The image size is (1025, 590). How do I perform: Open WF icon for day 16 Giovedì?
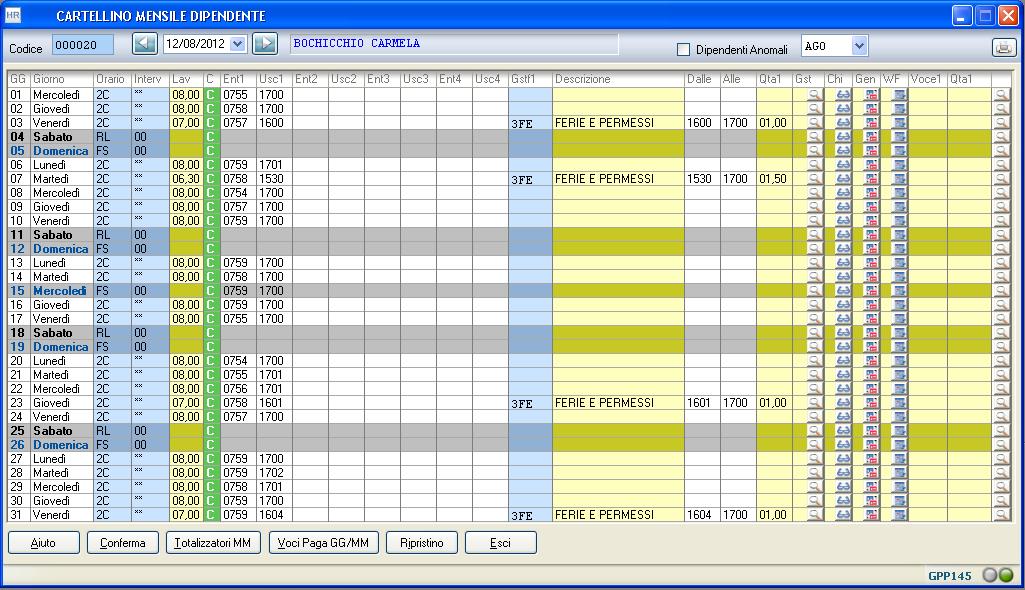click(x=899, y=305)
